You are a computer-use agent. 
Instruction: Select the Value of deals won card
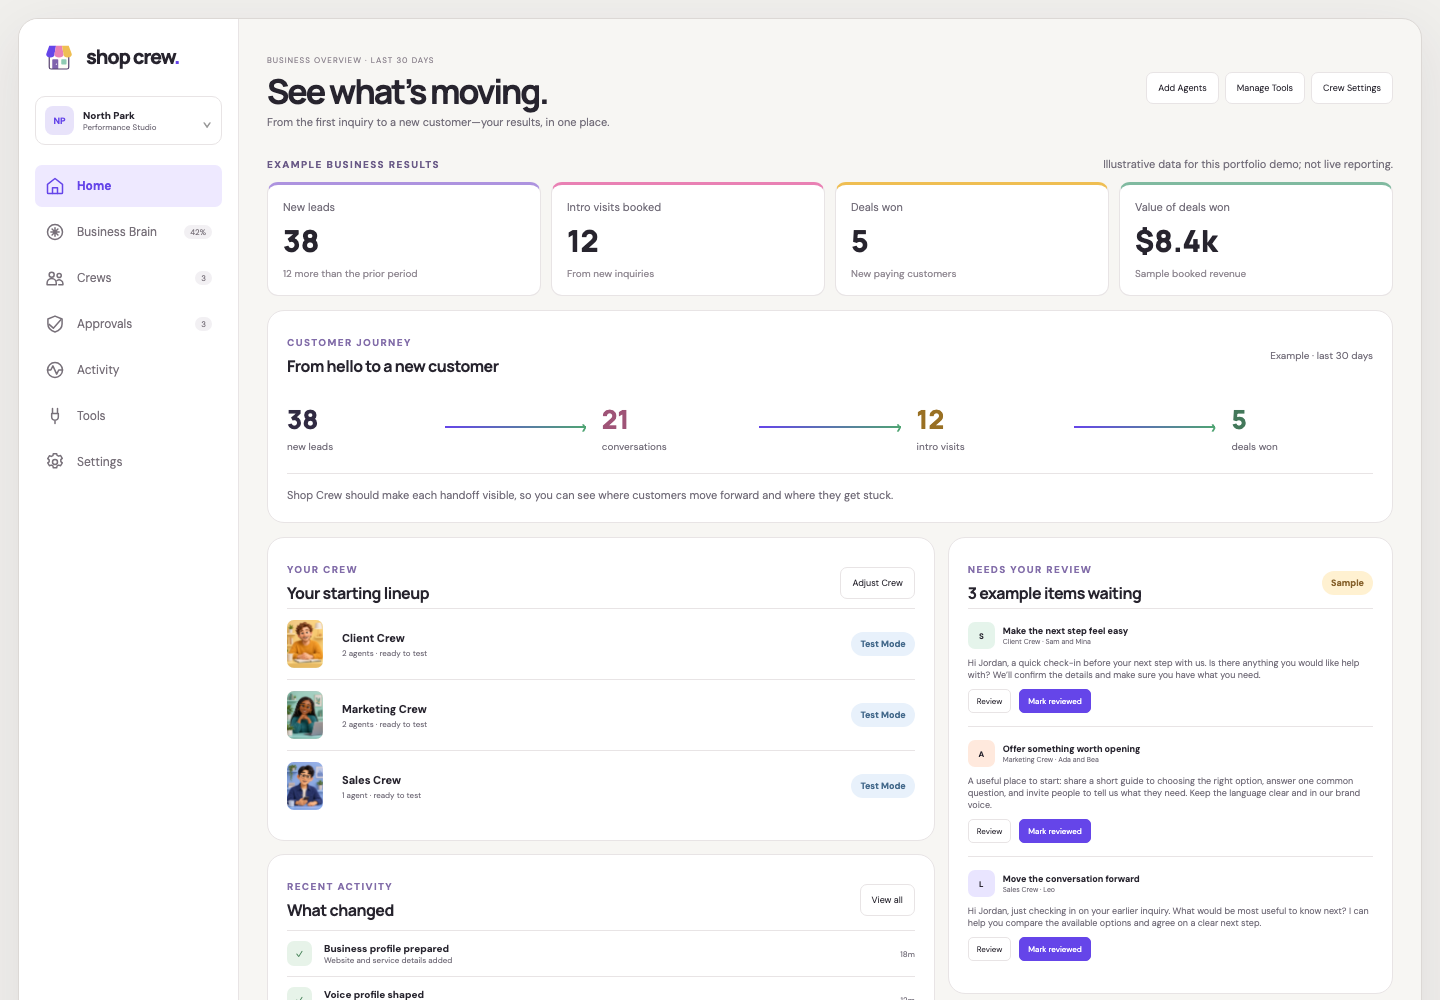tap(1256, 239)
